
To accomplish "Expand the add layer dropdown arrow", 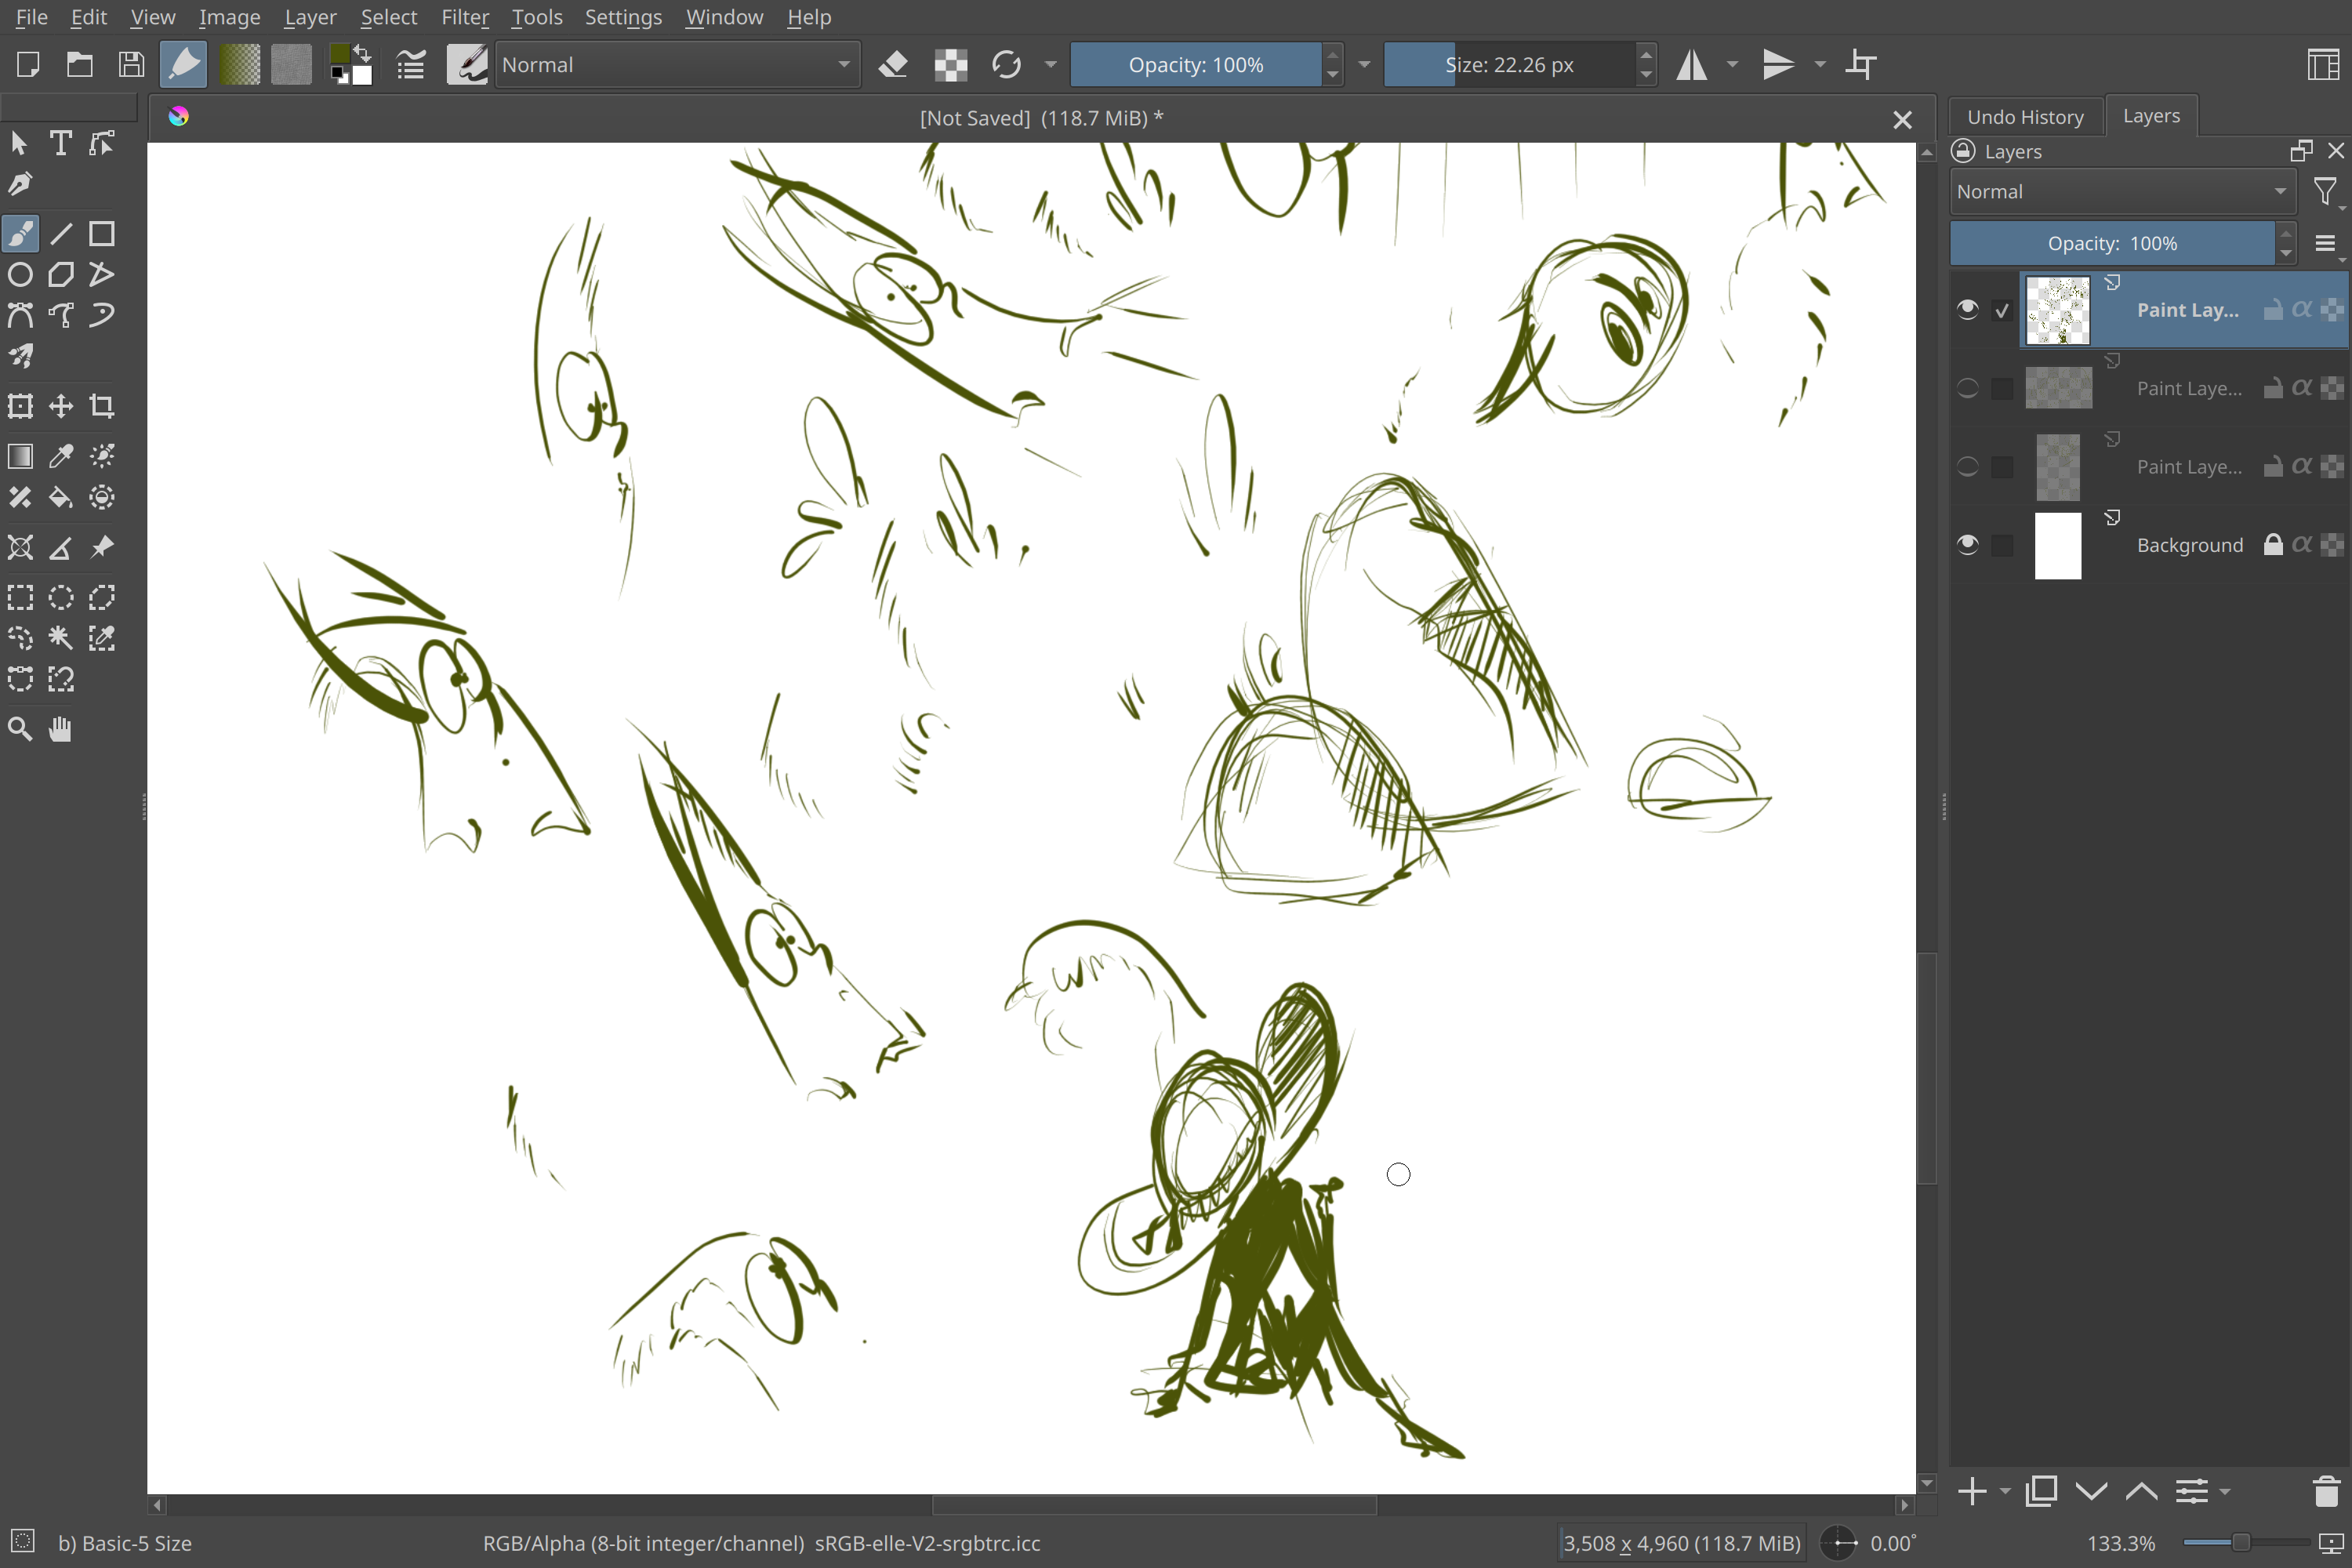I will click(x=2005, y=1491).
